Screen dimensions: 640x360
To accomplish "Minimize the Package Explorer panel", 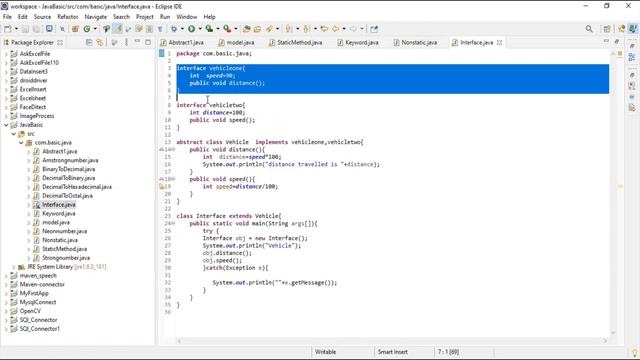I will coord(138,42).
